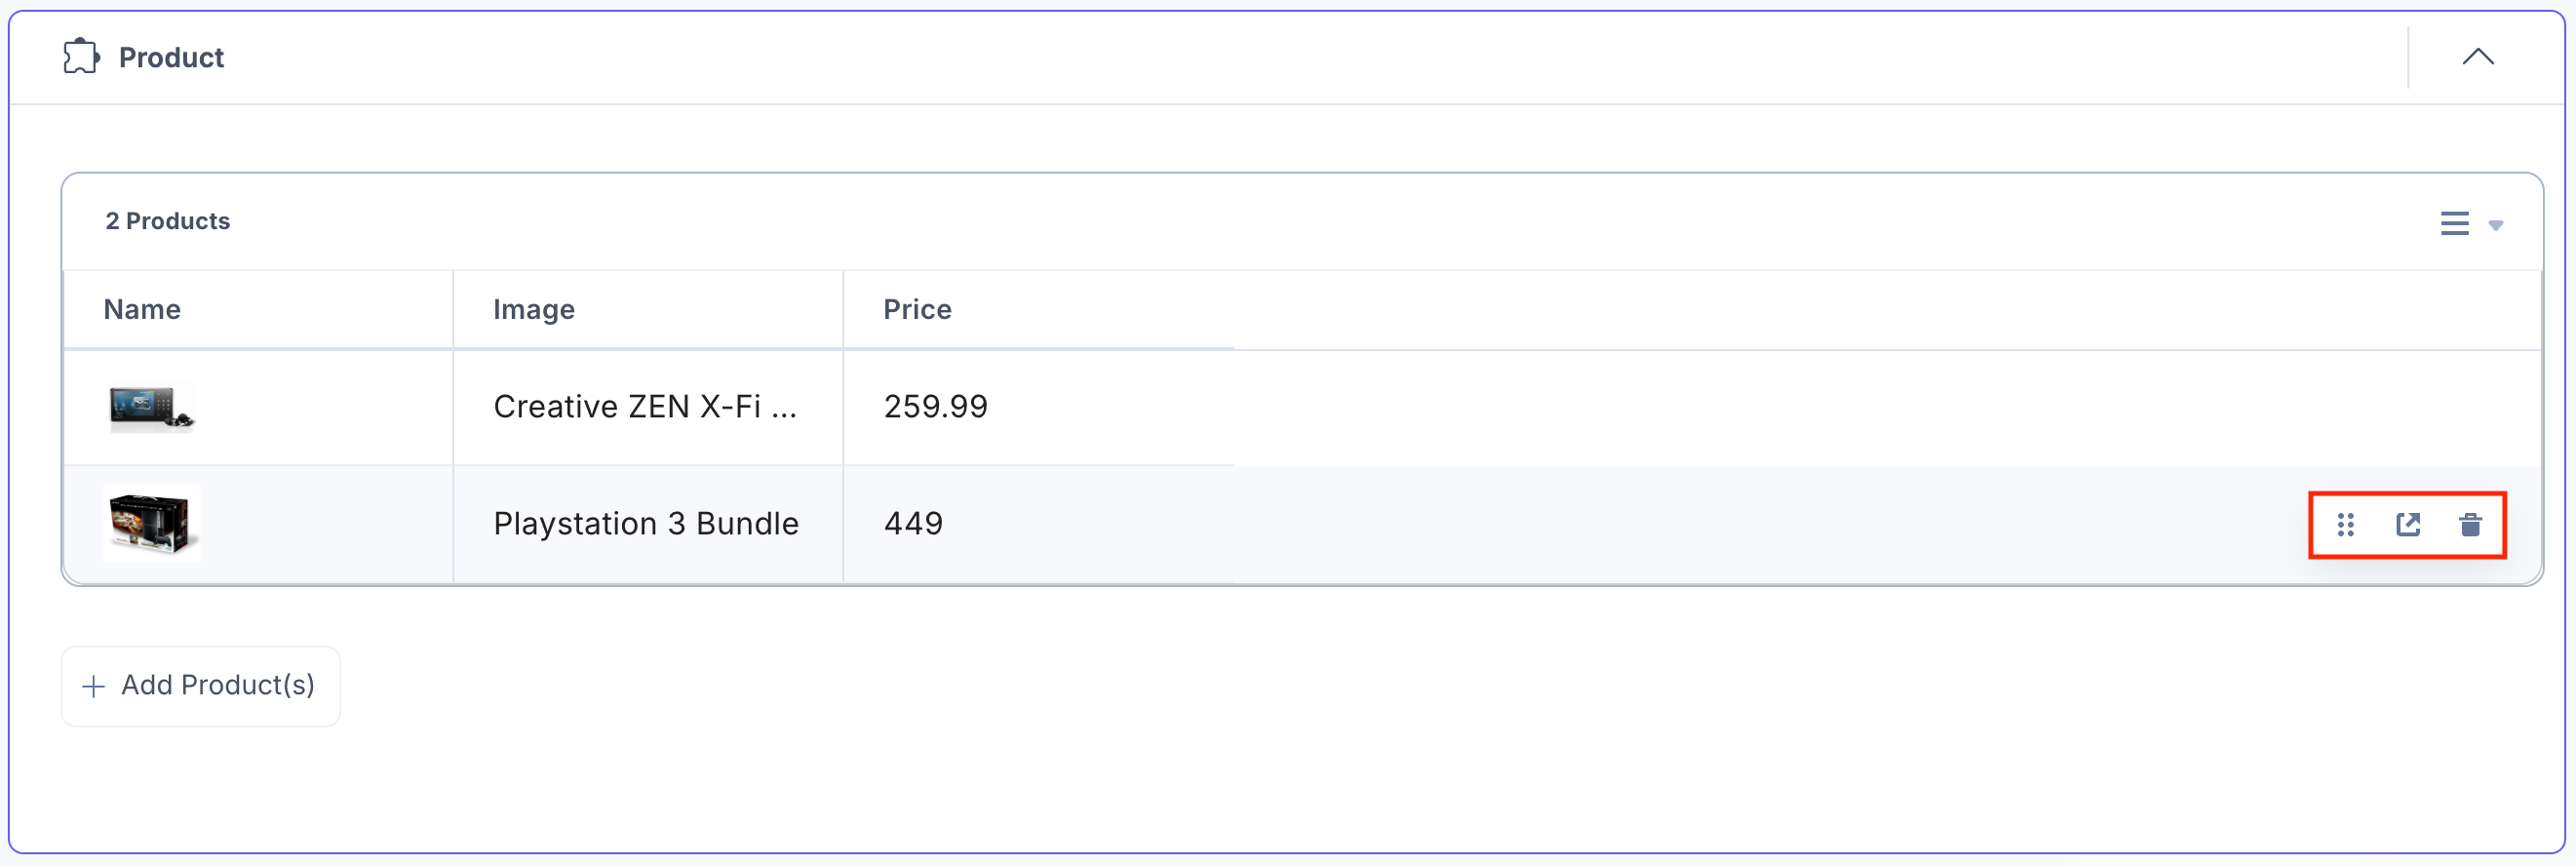Click the plus icon in Add Product(s)
The image size is (2576, 866).
94,687
